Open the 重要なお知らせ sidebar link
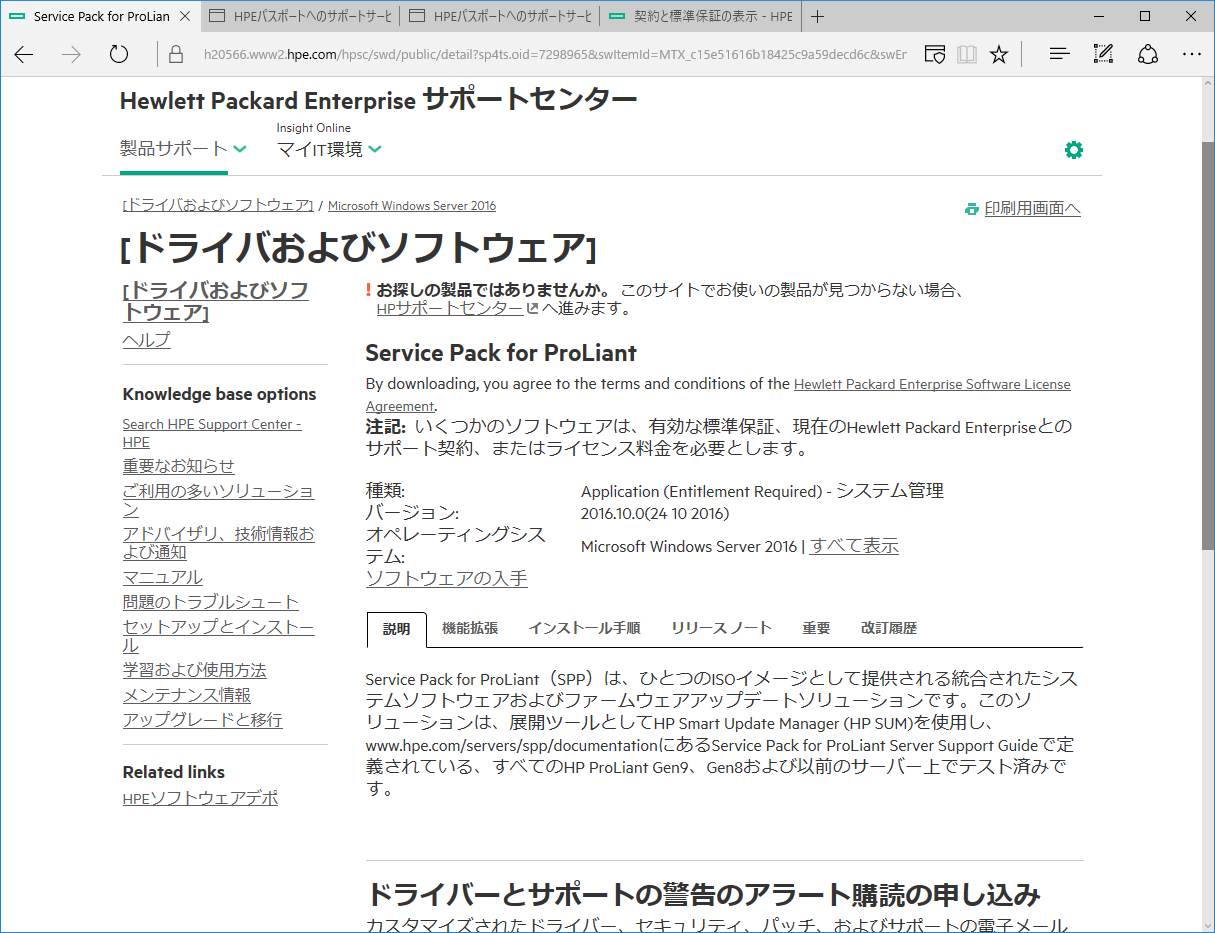 pyautogui.click(x=179, y=466)
